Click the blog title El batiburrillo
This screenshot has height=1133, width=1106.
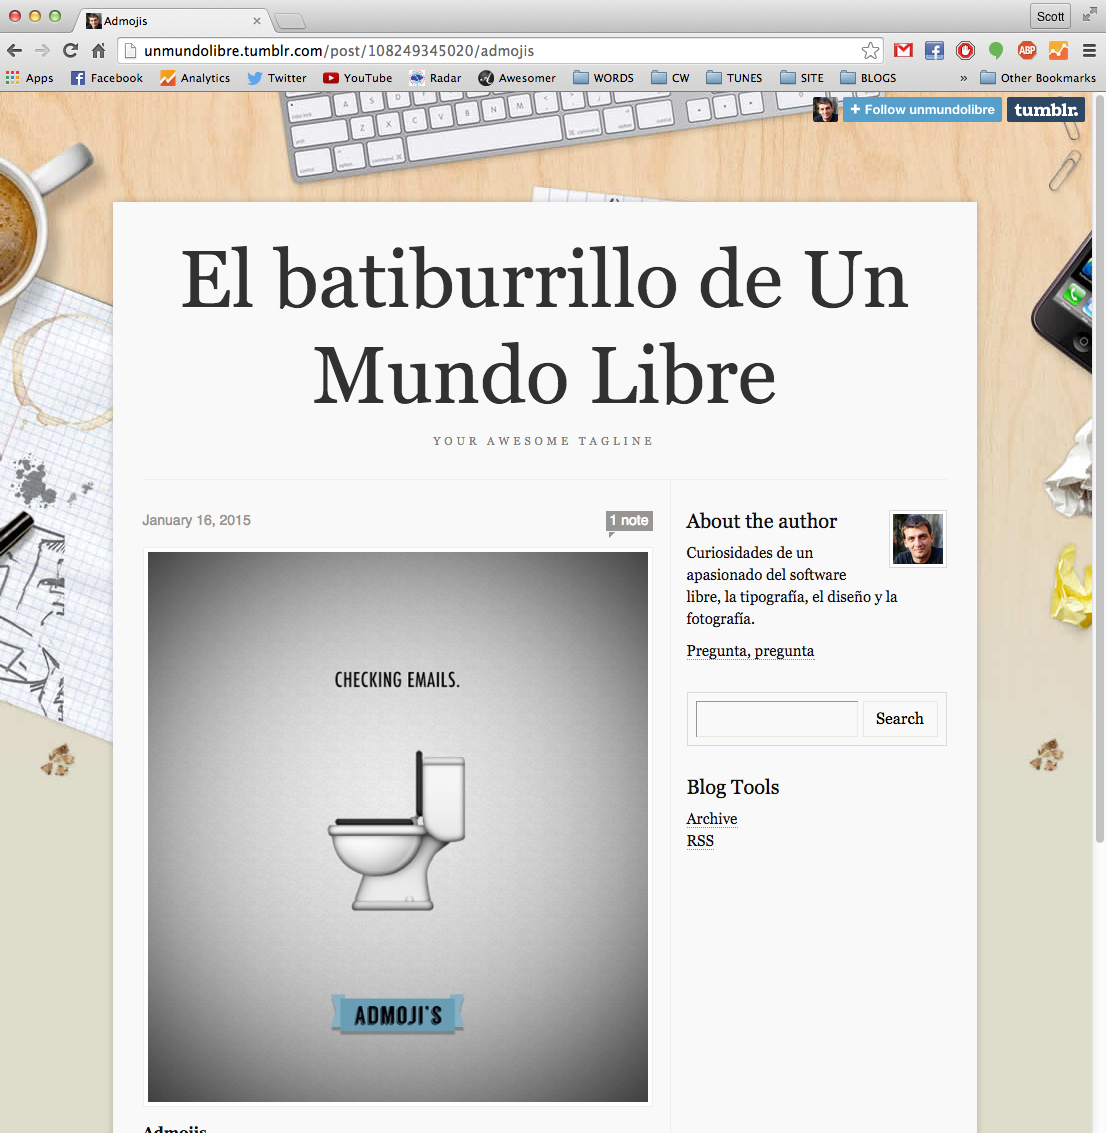point(544,327)
